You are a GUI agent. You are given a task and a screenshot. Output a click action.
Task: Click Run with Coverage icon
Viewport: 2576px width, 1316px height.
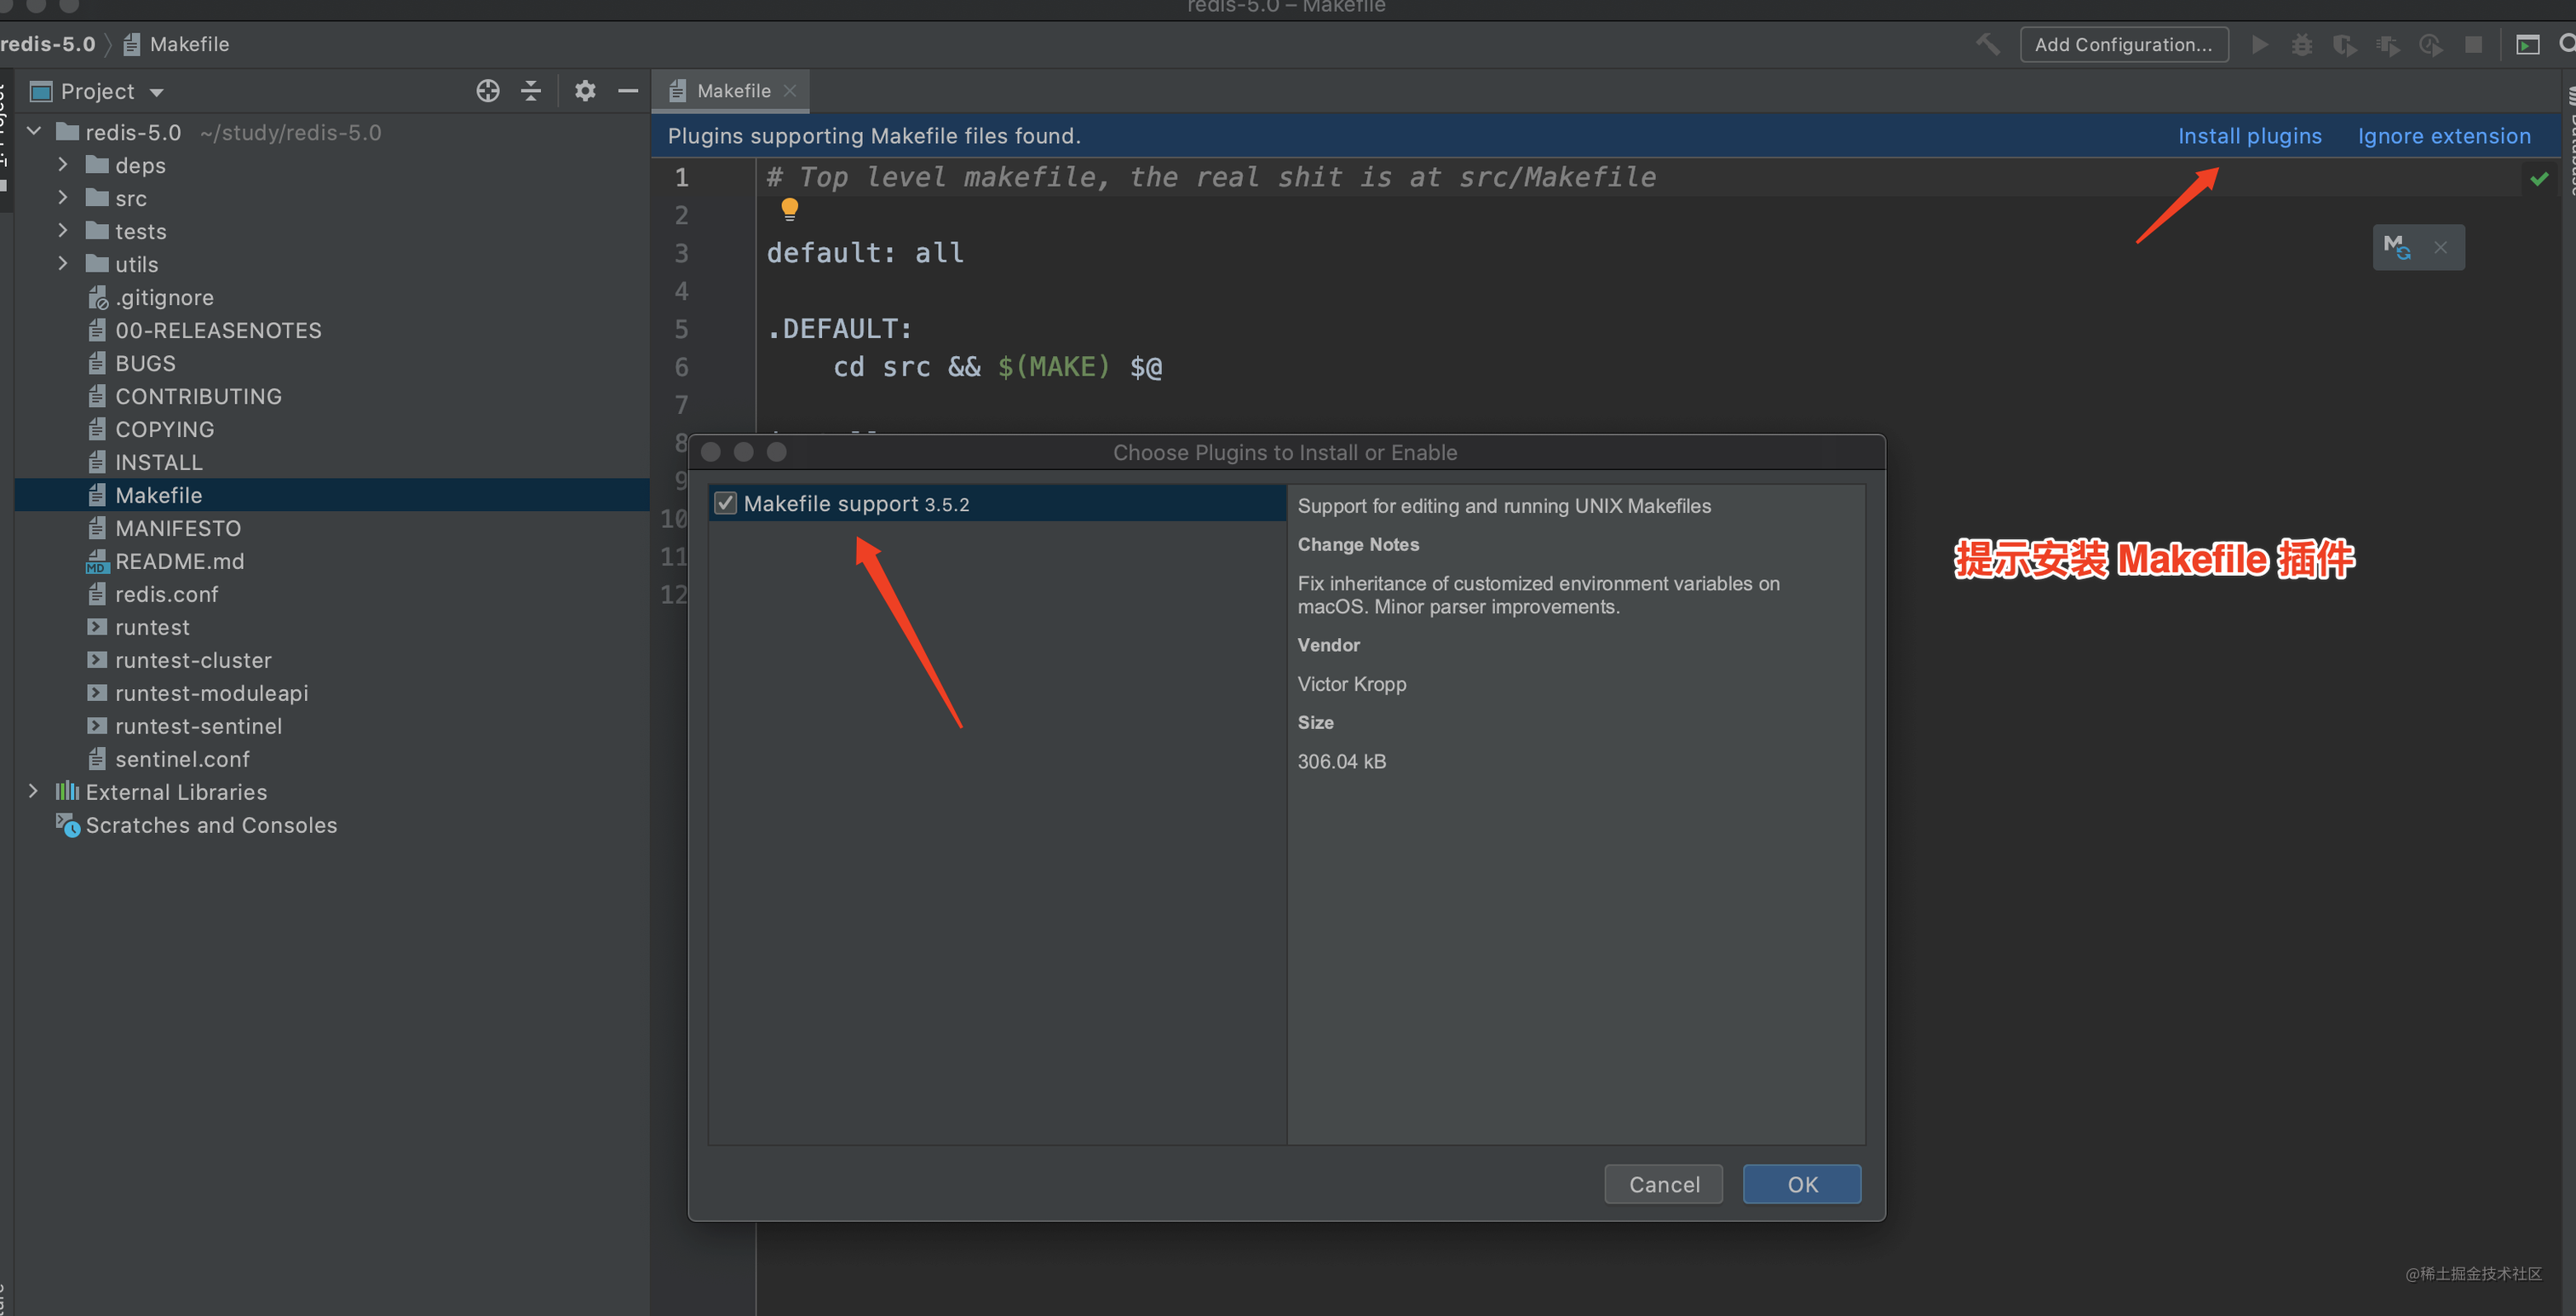(2344, 45)
